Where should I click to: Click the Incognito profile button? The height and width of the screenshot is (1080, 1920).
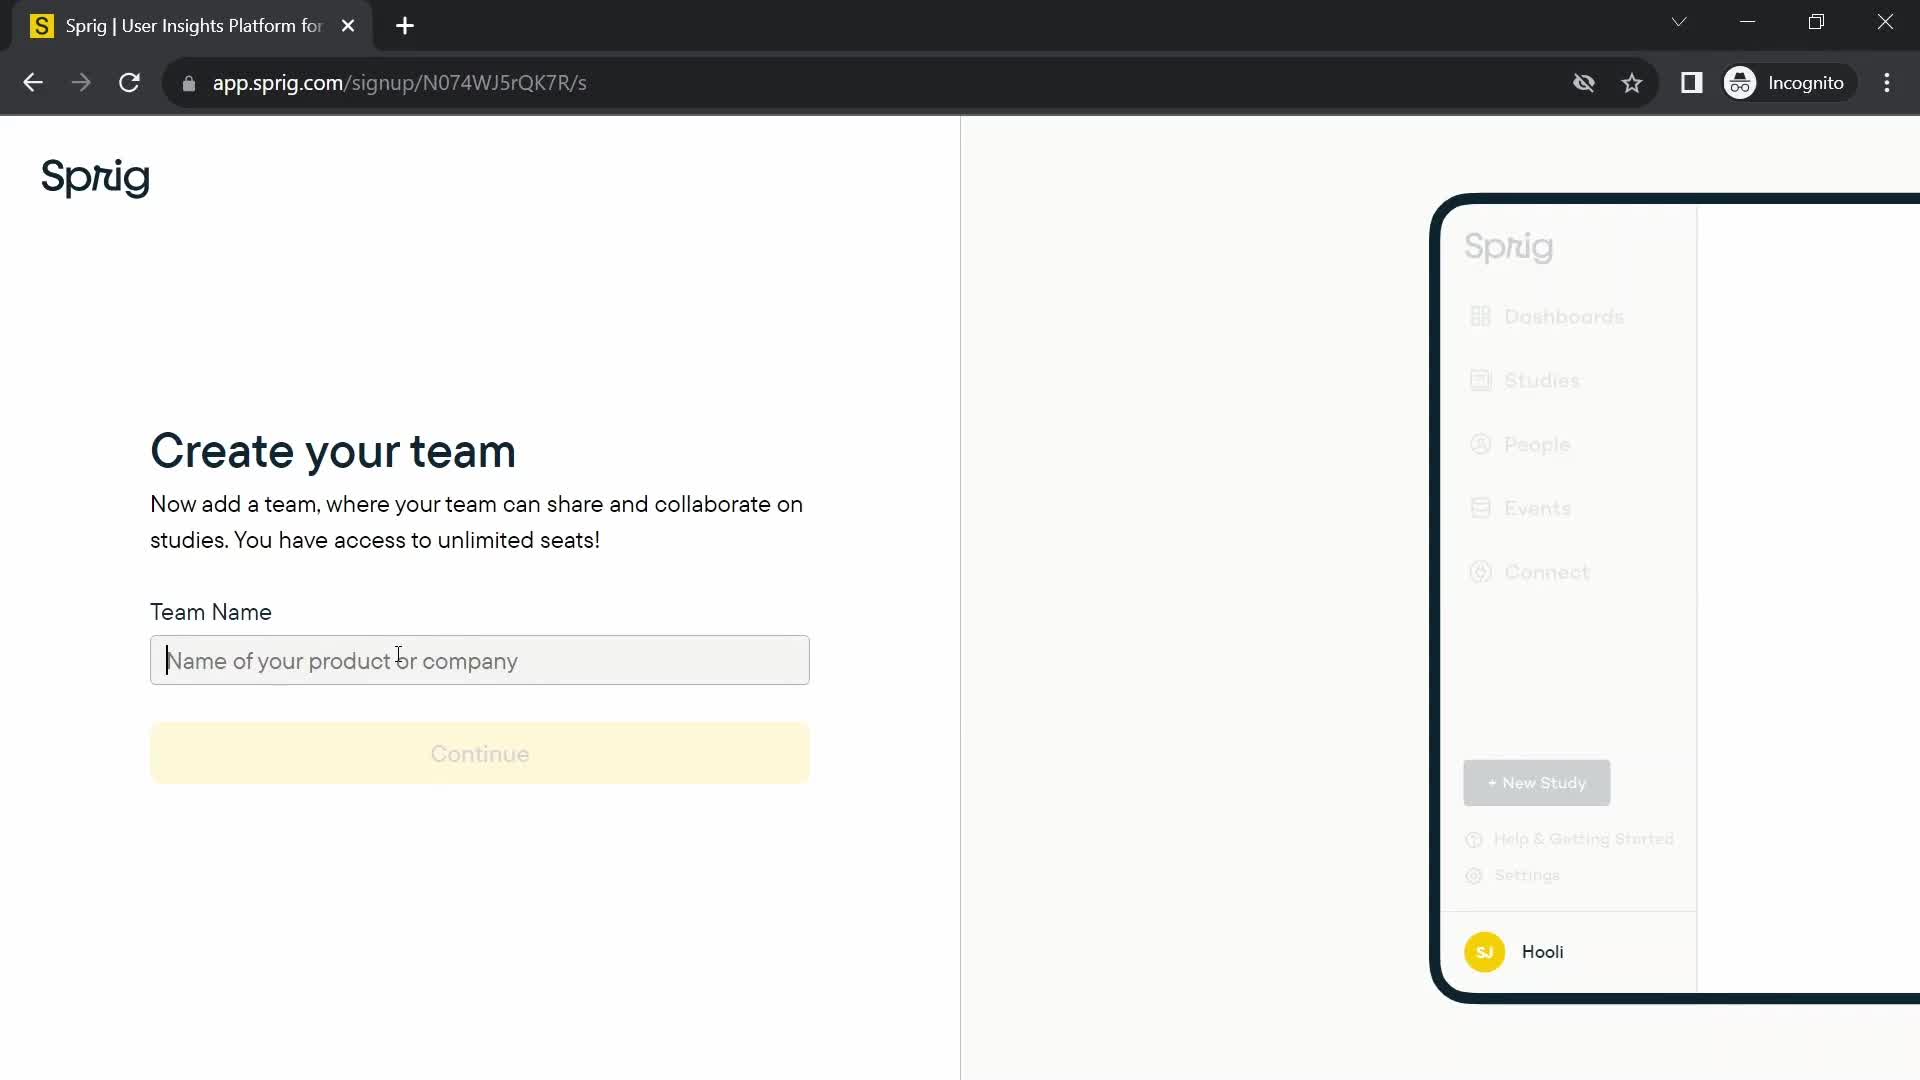1788,83
